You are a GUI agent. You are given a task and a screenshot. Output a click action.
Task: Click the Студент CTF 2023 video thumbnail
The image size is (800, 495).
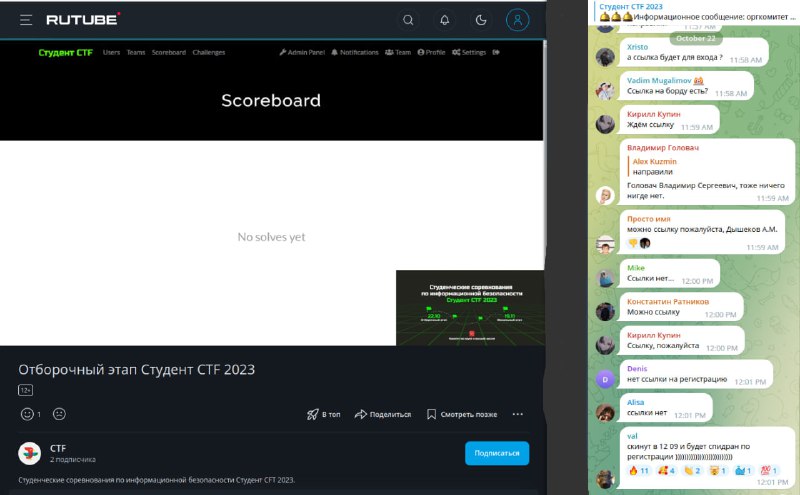[470, 308]
